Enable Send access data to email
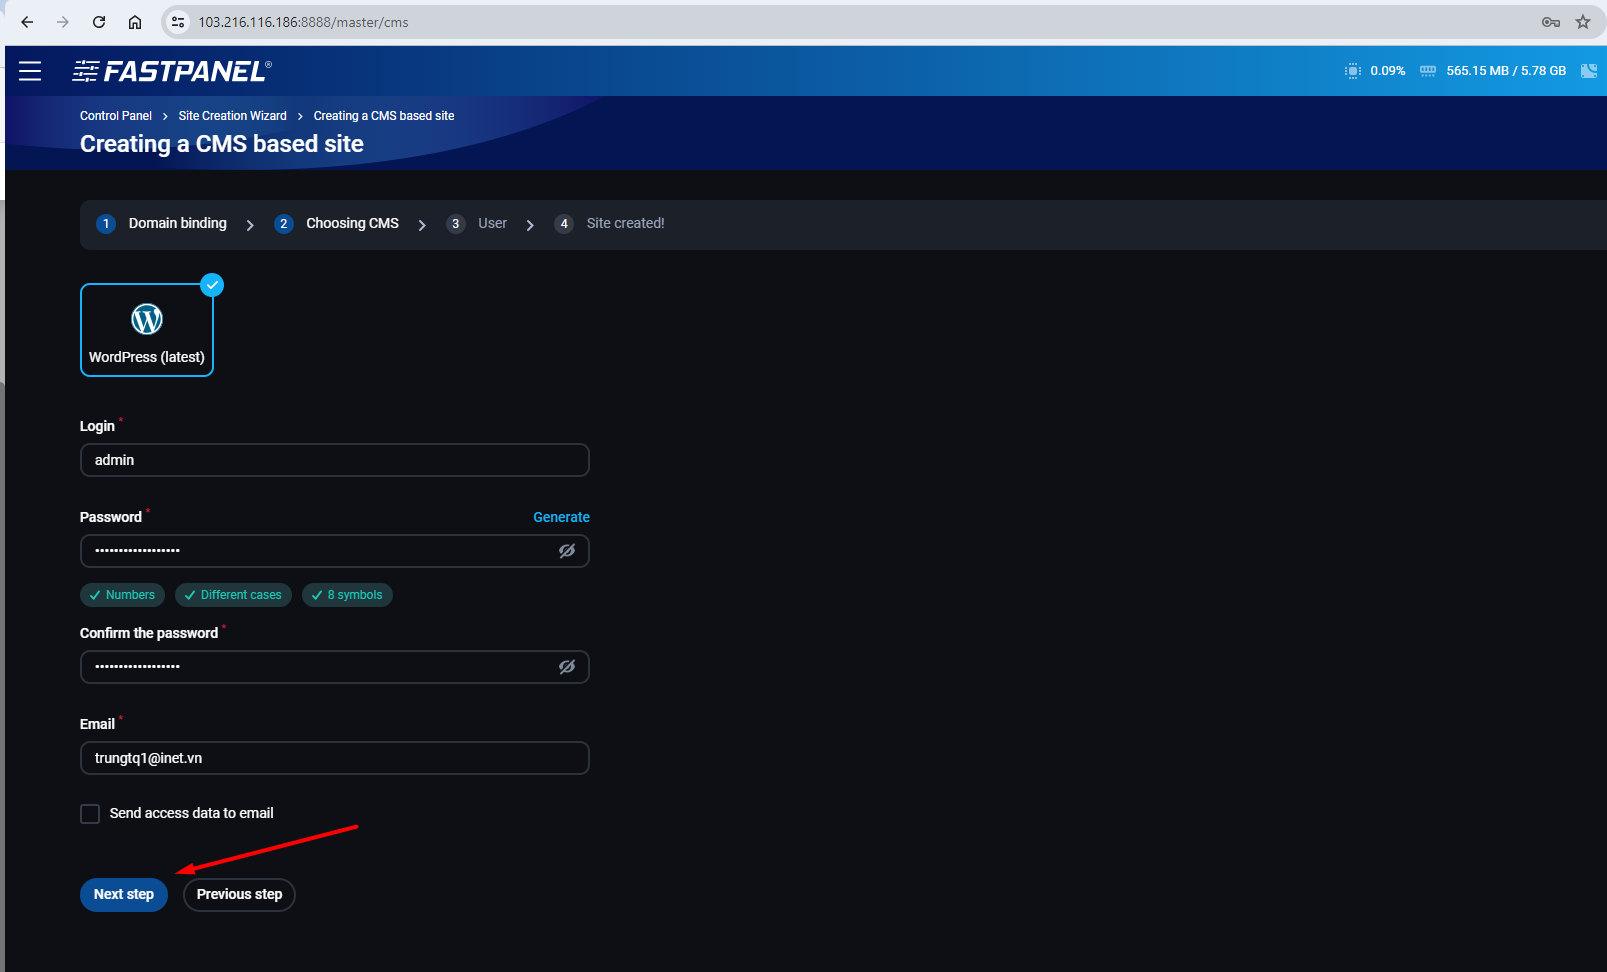The image size is (1607, 972). [90, 814]
